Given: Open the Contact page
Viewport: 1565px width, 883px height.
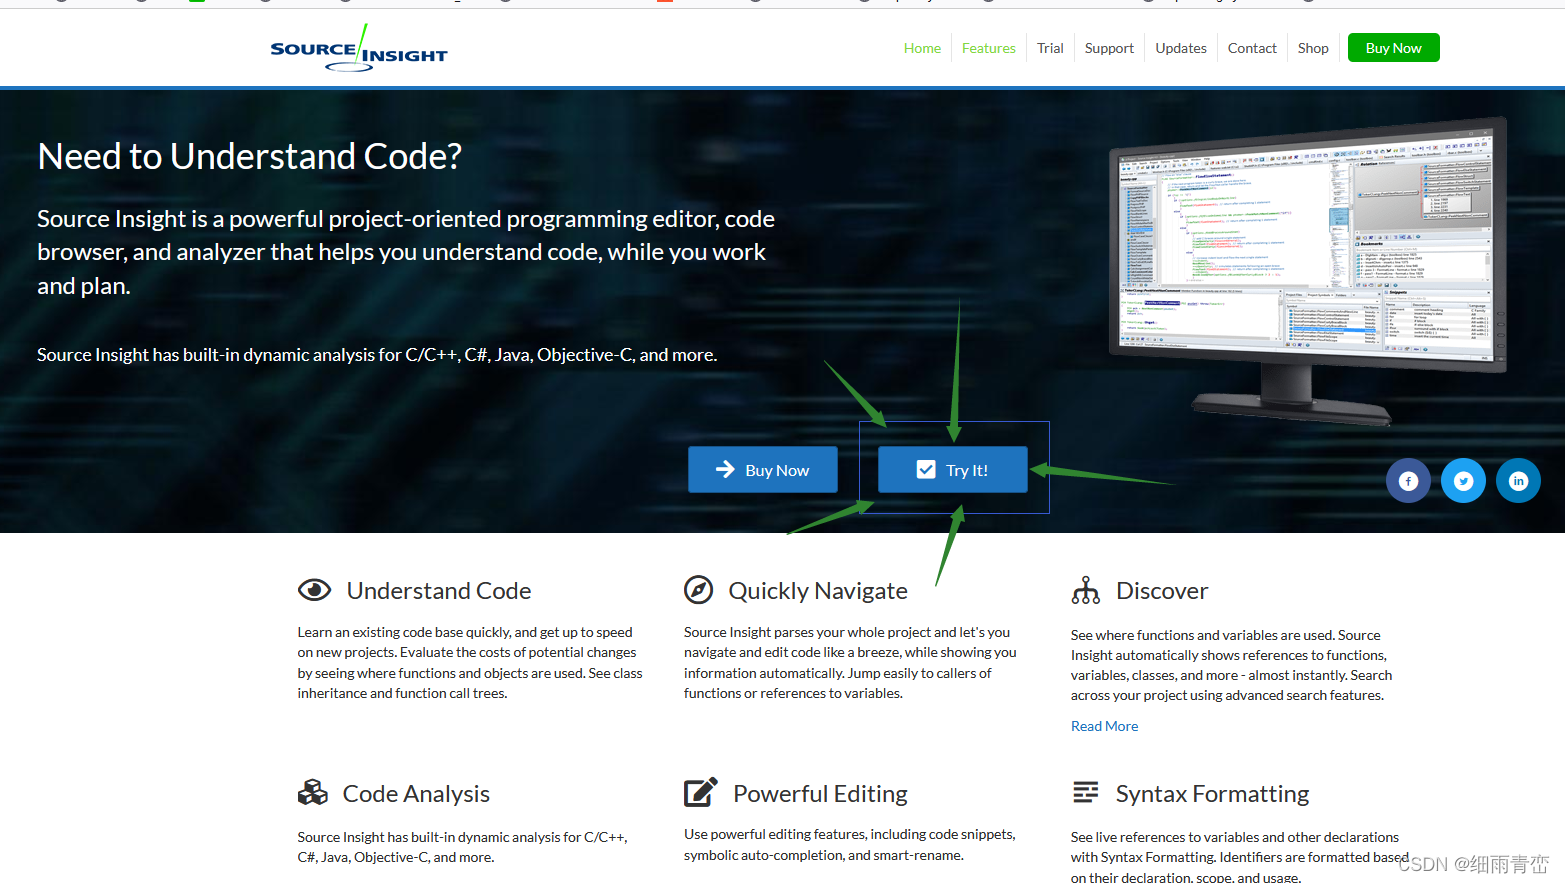Looking at the screenshot, I should pos(1252,48).
